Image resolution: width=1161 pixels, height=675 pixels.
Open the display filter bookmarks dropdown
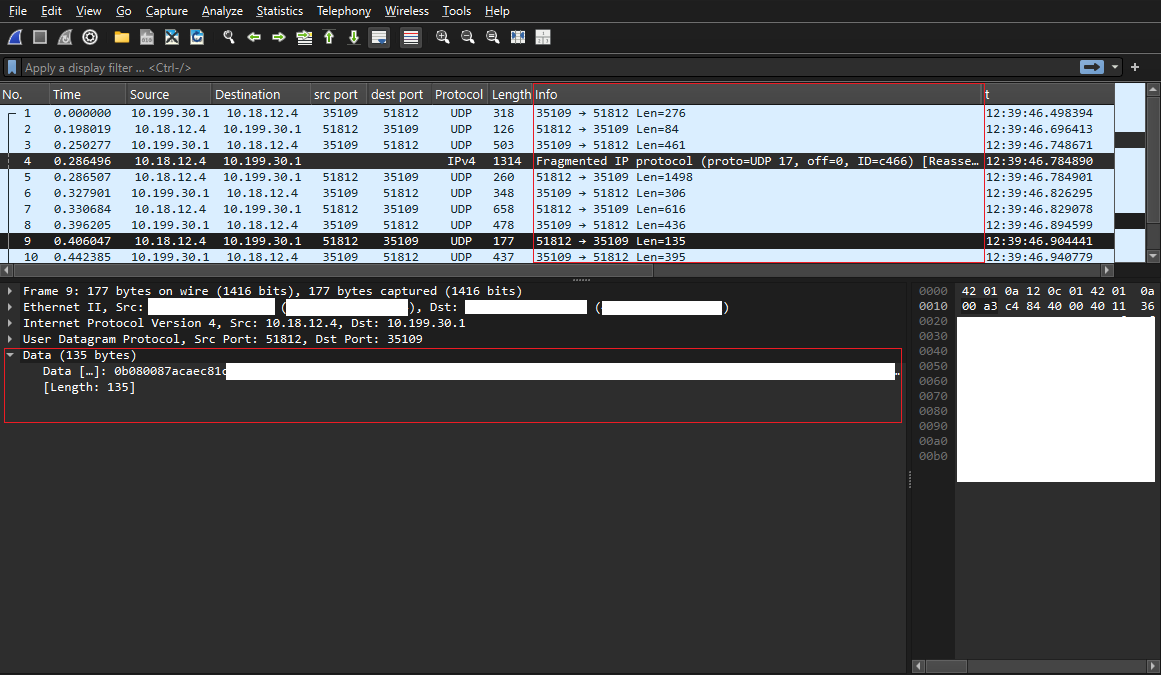tap(10, 67)
